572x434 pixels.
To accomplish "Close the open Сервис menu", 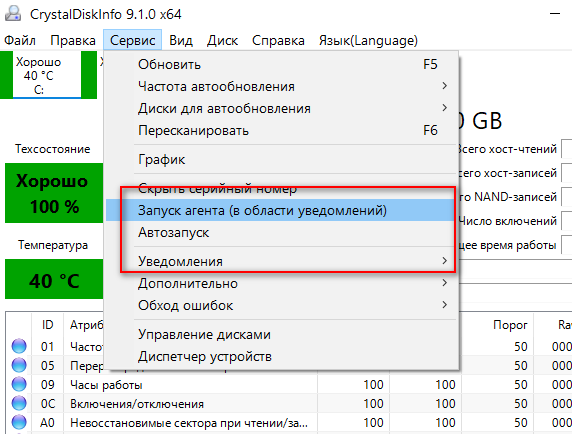I will coord(132,40).
